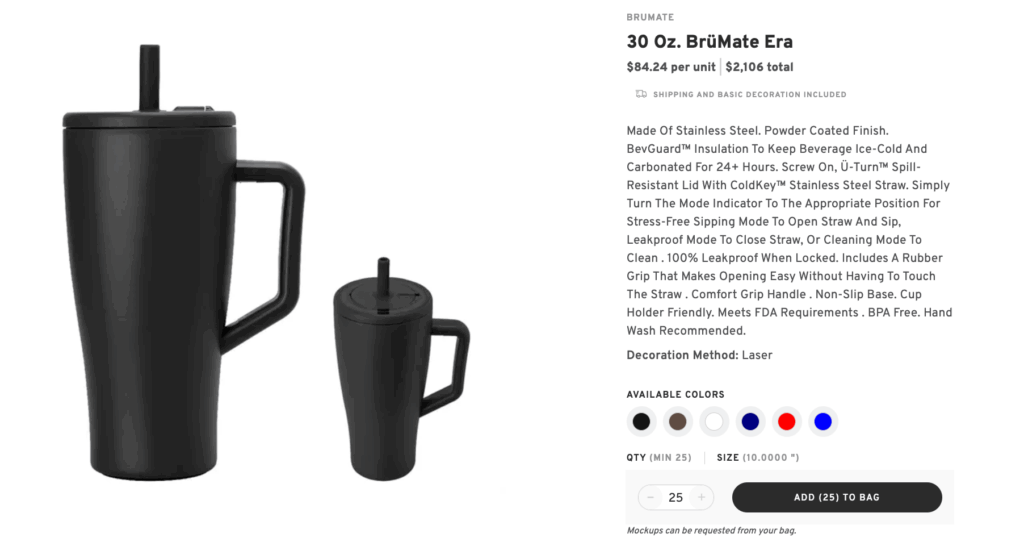
Task: Choose the red color swatch
Action: pyautogui.click(x=786, y=421)
